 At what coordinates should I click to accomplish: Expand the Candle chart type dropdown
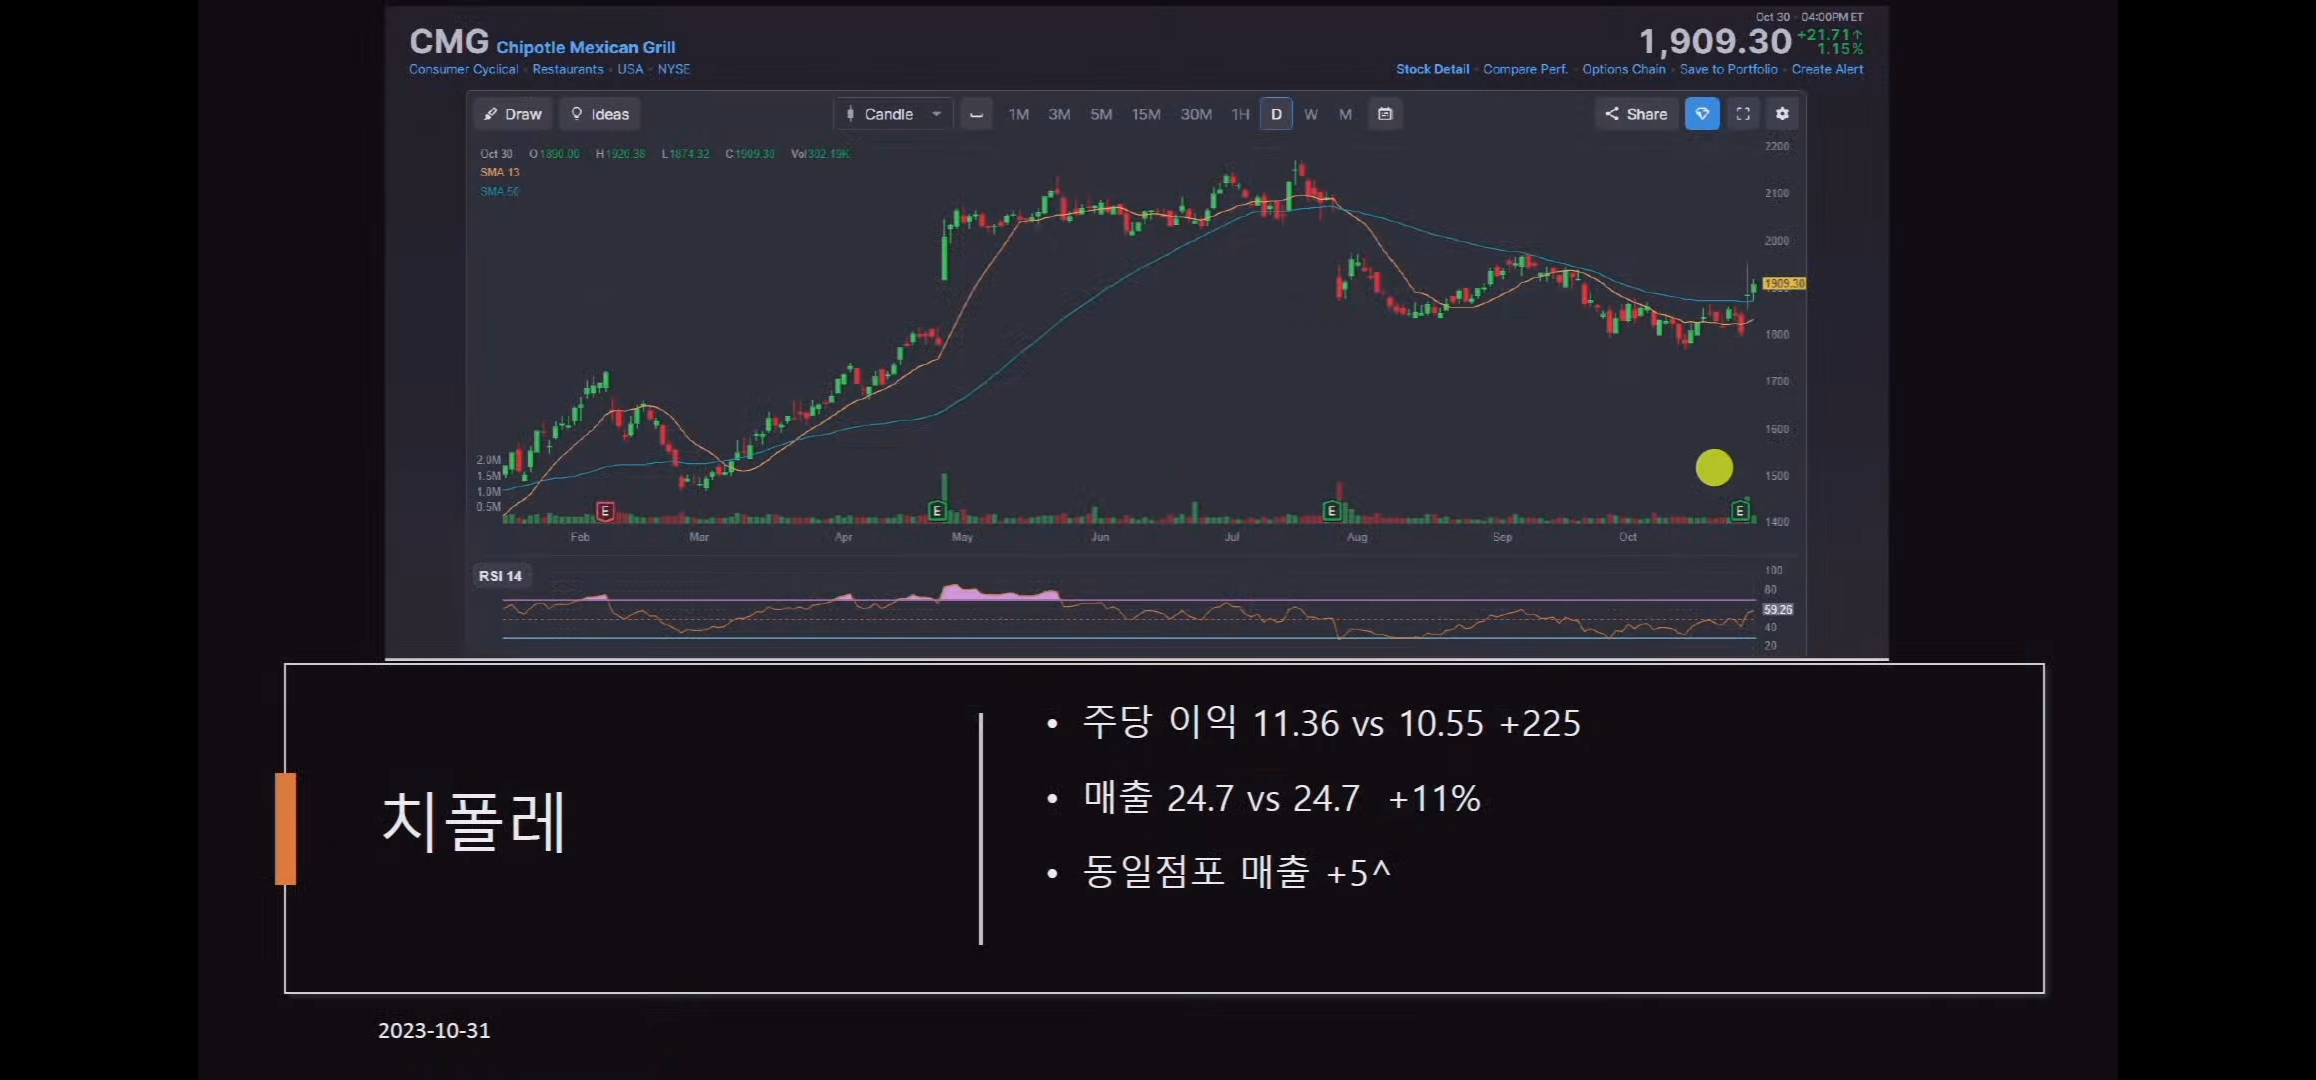pos(893,114)
